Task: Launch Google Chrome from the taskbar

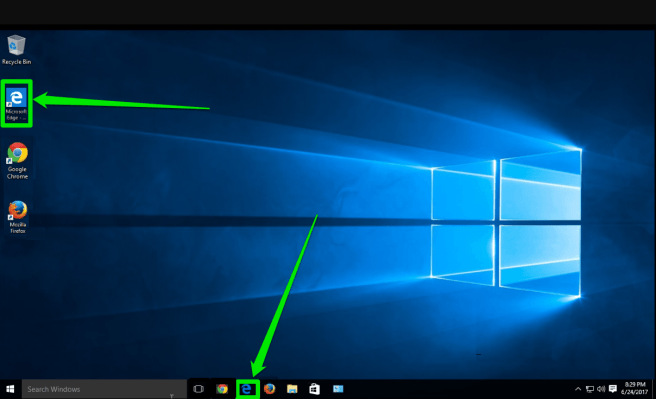Action: point(222,389)
